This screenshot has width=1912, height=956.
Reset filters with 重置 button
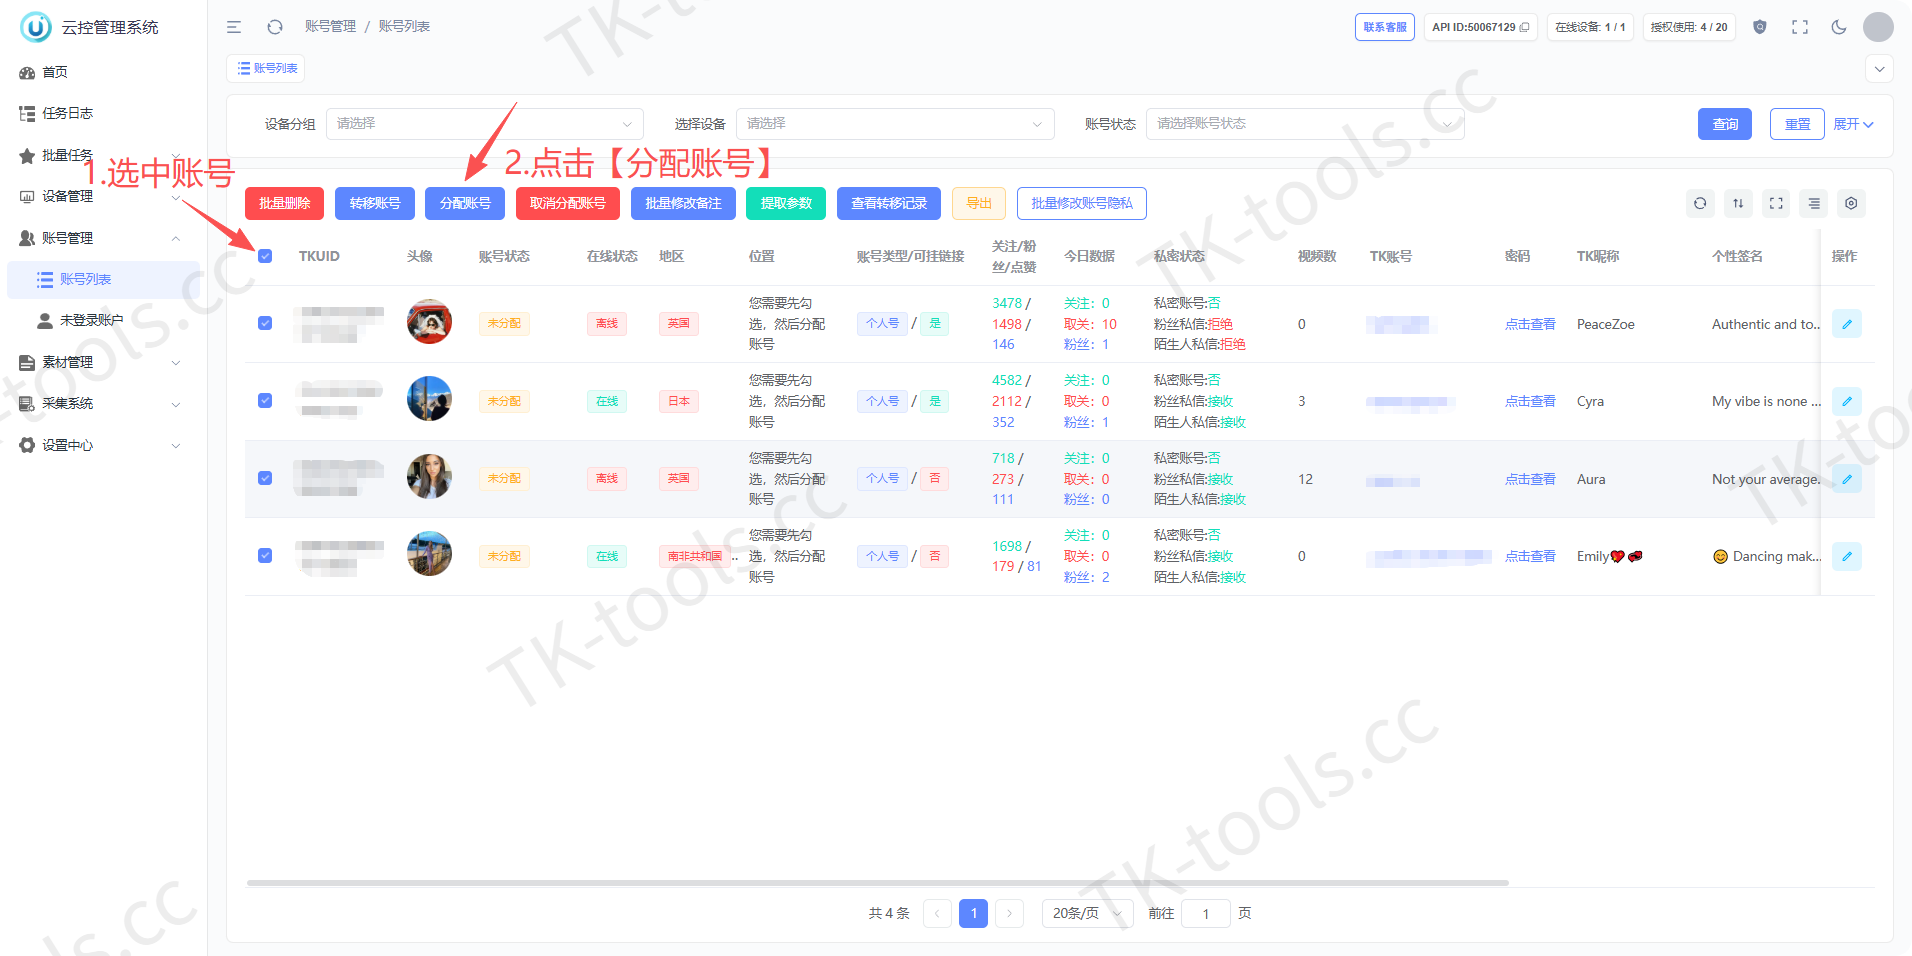click(1797, 124)
